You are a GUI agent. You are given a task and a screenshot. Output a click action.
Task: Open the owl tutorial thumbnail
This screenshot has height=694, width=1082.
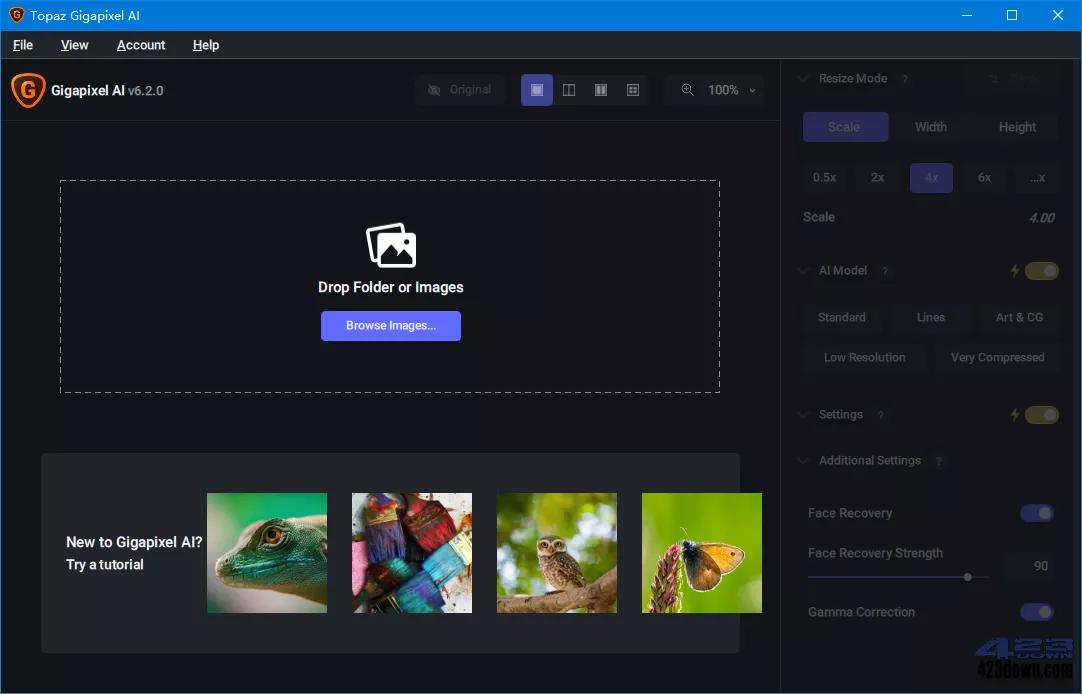[x=557, y=553]
